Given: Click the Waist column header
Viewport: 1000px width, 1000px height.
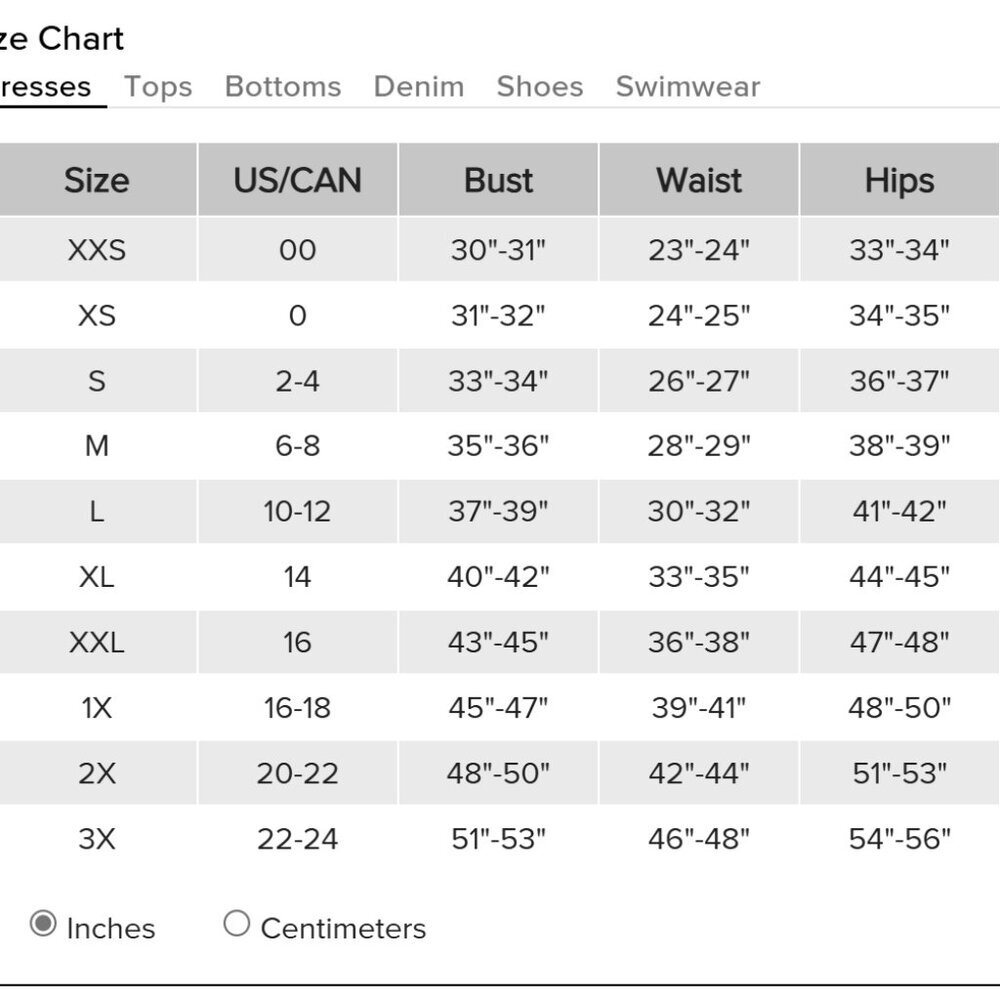Looking at the screenshot, I should pos(699,180).
